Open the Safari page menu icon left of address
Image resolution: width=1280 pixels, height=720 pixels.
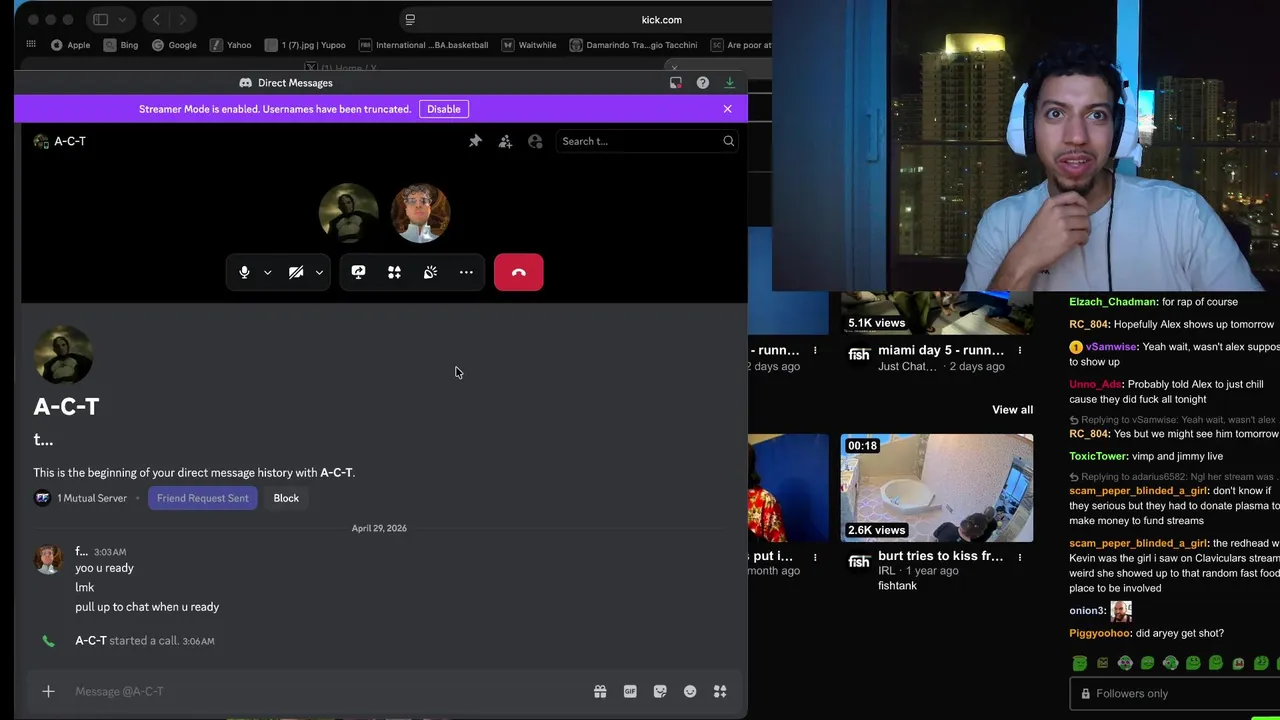410,19
